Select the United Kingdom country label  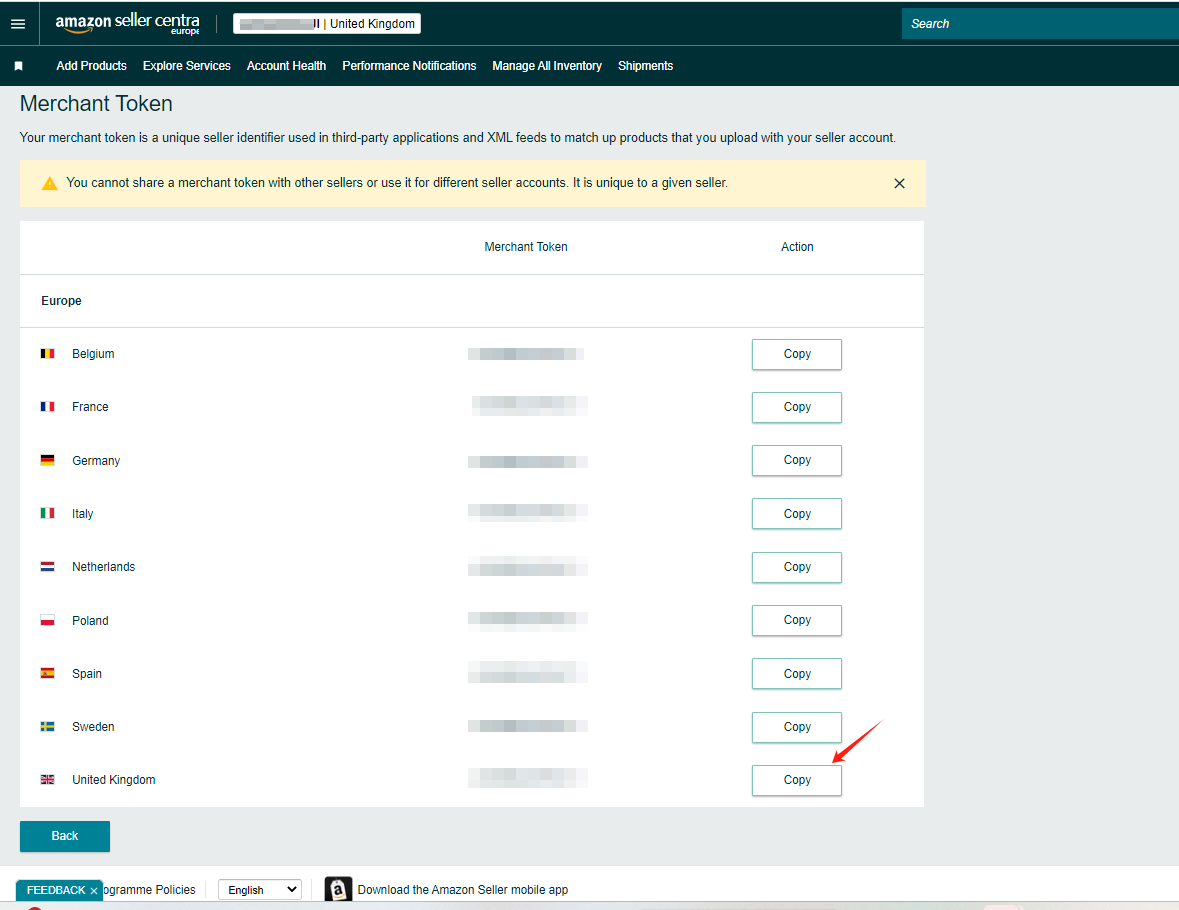(114, 780)
